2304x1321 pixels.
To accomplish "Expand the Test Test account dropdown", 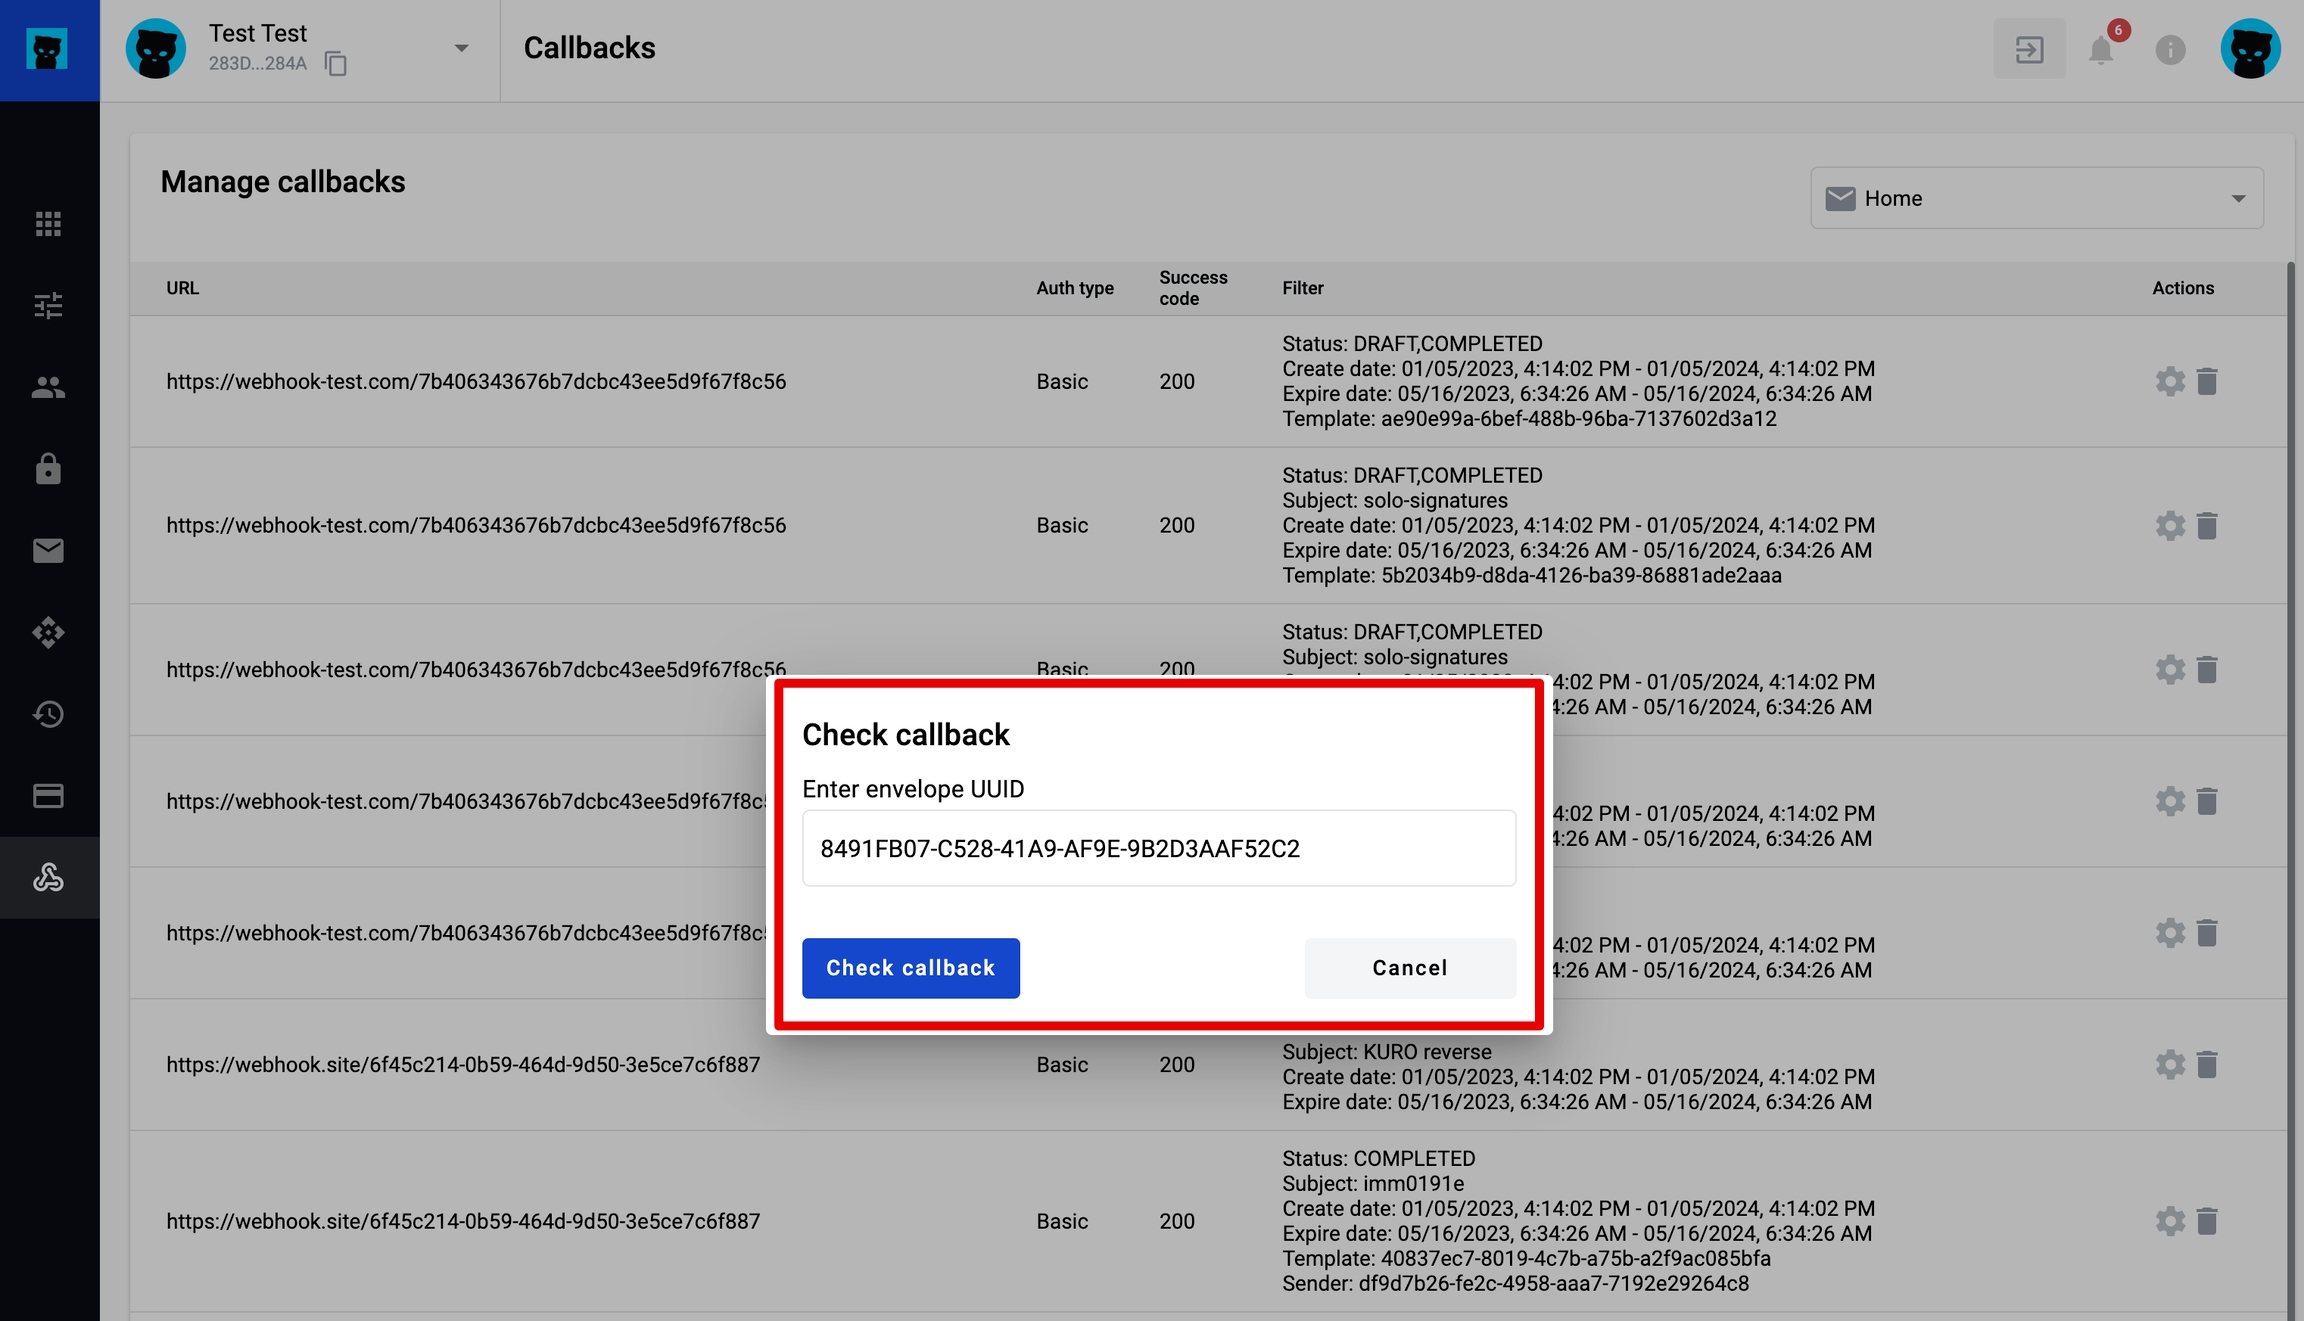I will click(461, 48).
